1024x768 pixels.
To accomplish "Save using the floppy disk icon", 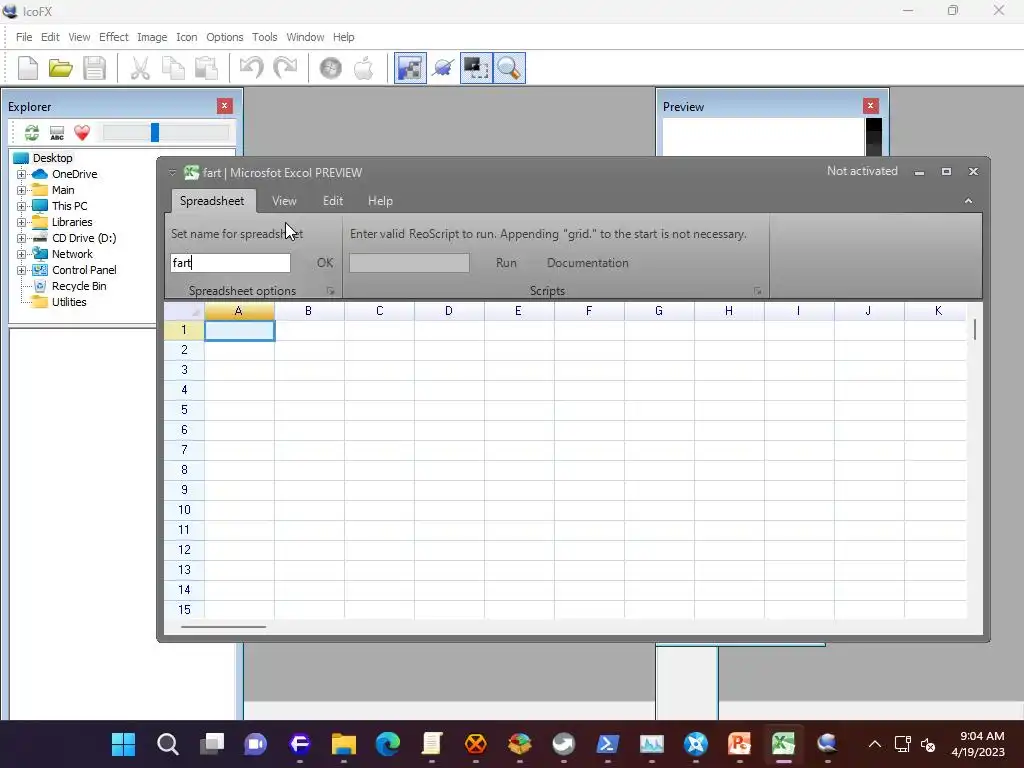I will click(94, 68).
